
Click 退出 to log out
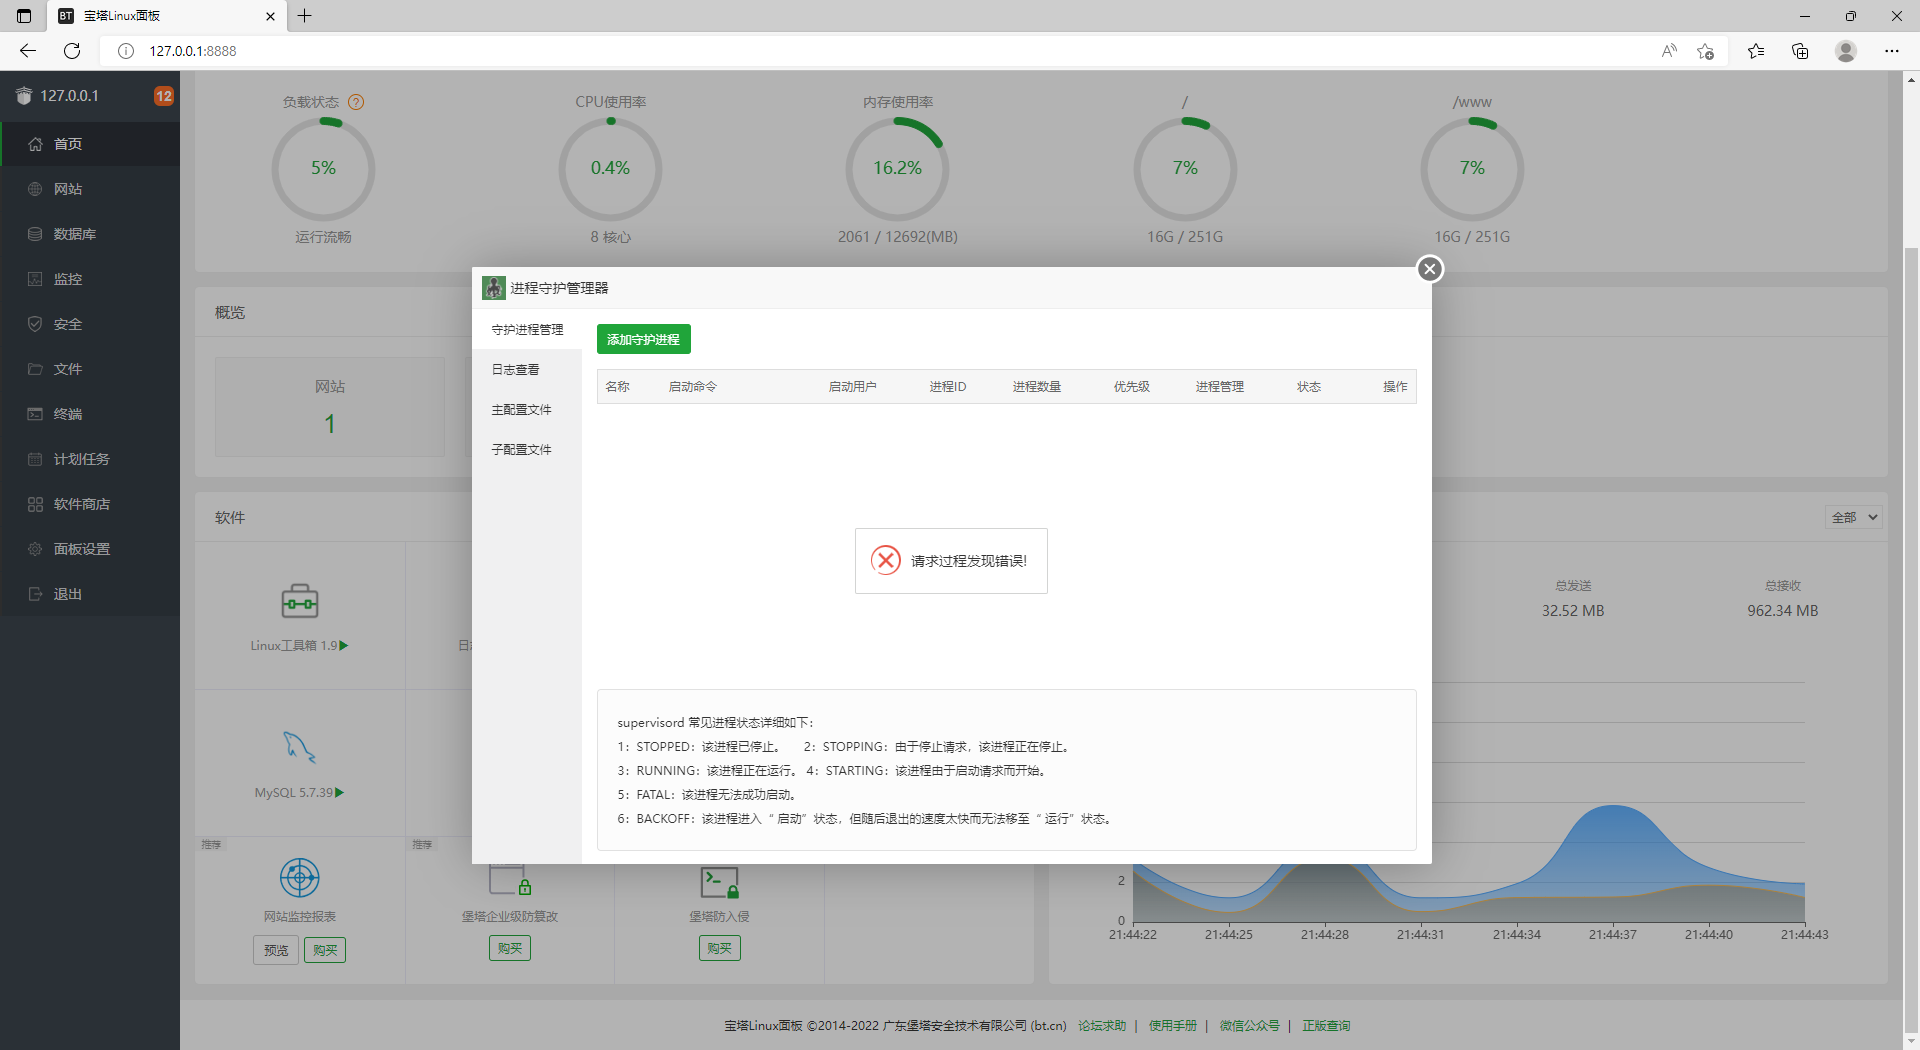pos(90,594)
